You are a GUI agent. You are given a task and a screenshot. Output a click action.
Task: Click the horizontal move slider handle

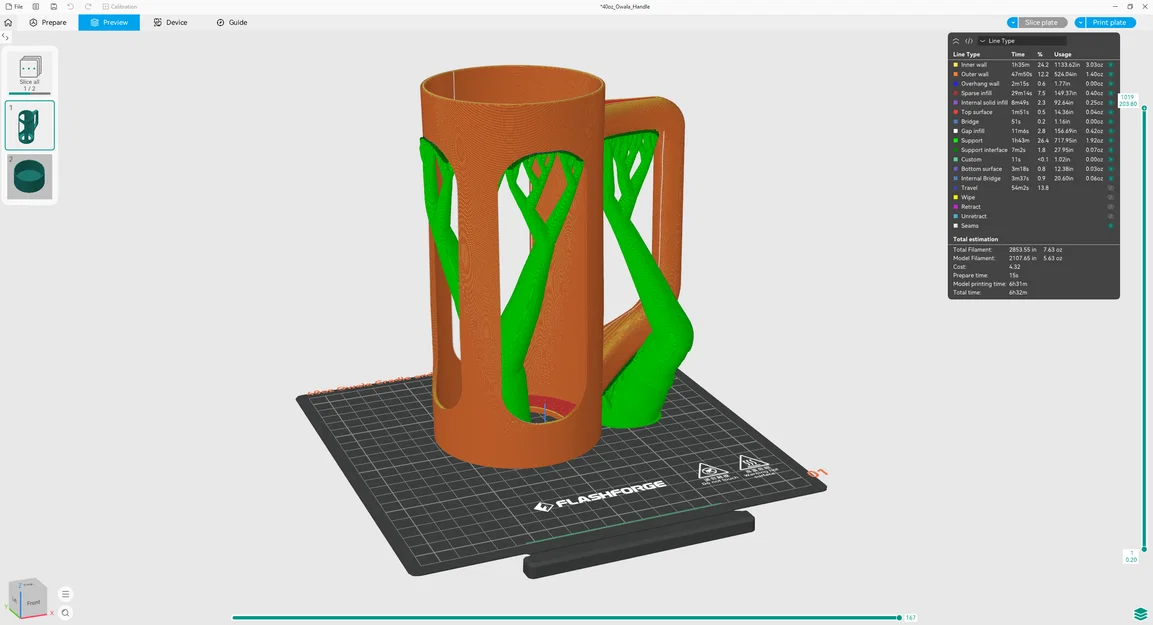click(x=899, y=618)
